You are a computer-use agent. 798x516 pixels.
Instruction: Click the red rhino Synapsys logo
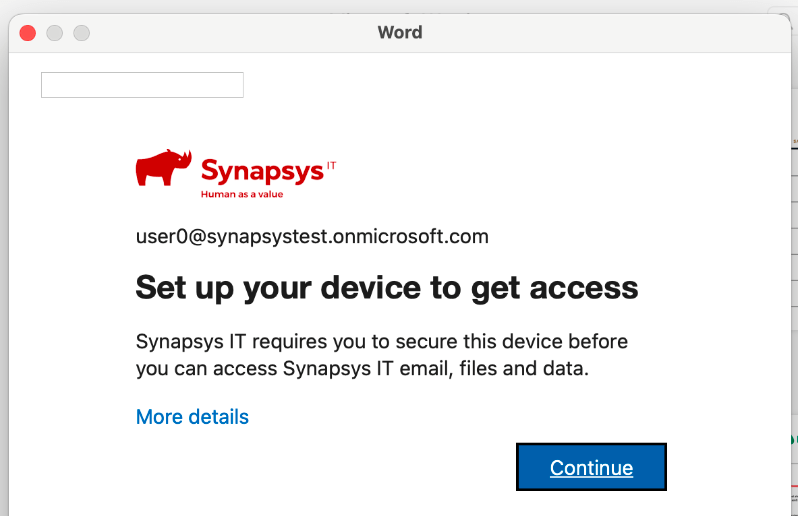point(163,168)
